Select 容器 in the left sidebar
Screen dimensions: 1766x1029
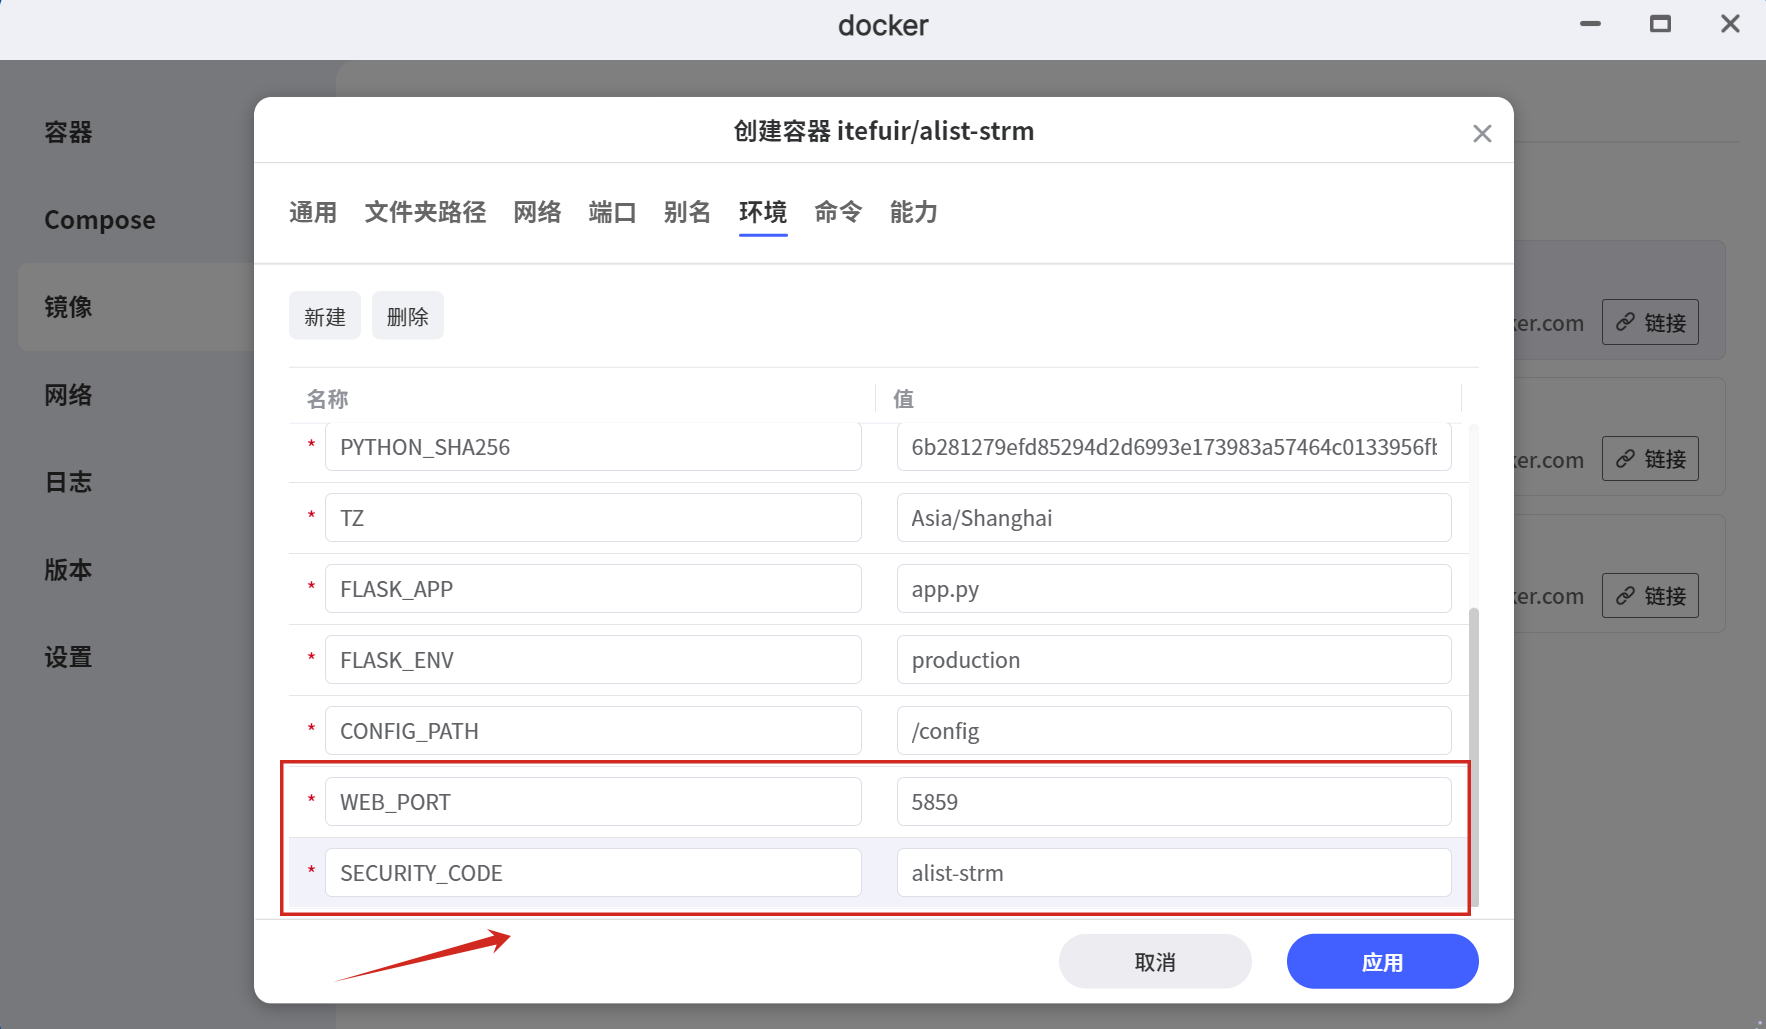(68, 132)
